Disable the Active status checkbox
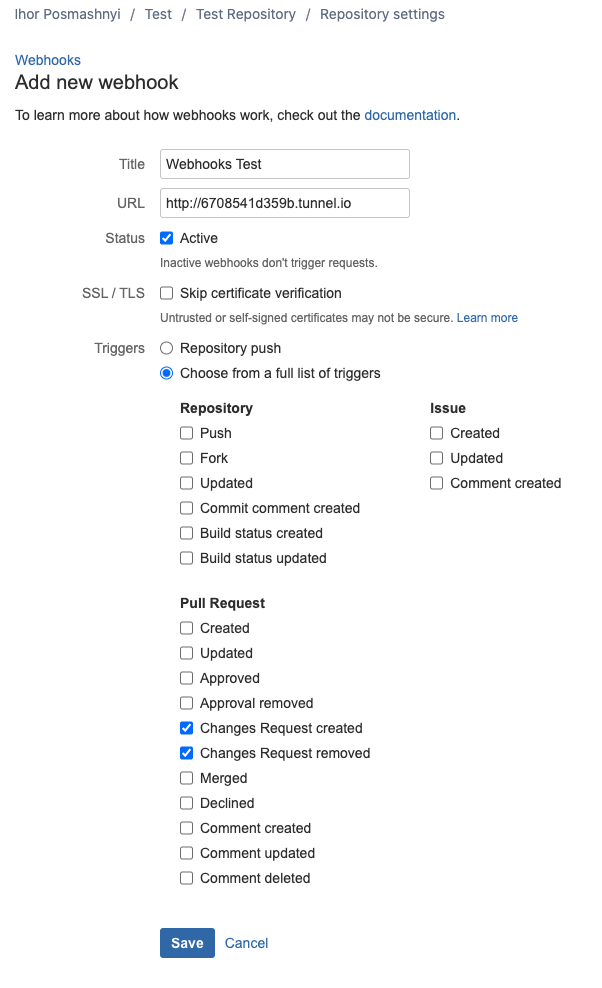The height and width of the screenshot is (988, 602). tap(166, 238)
